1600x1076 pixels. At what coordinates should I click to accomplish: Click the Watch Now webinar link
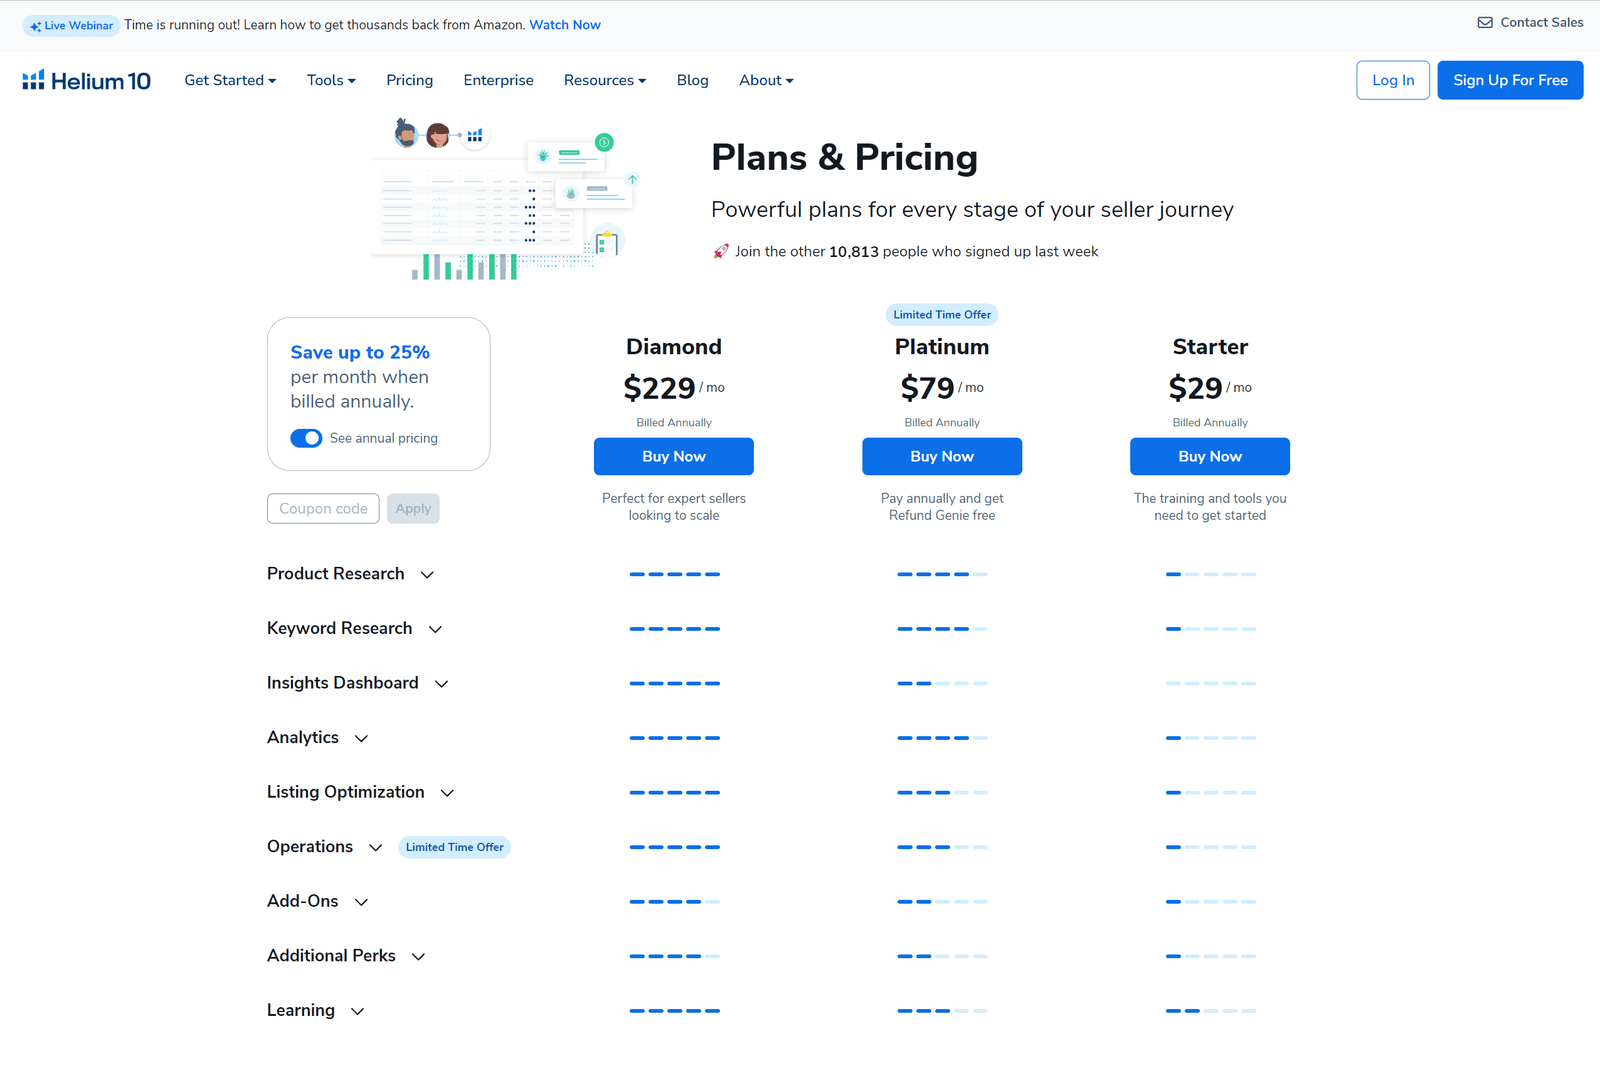point(565,25)
